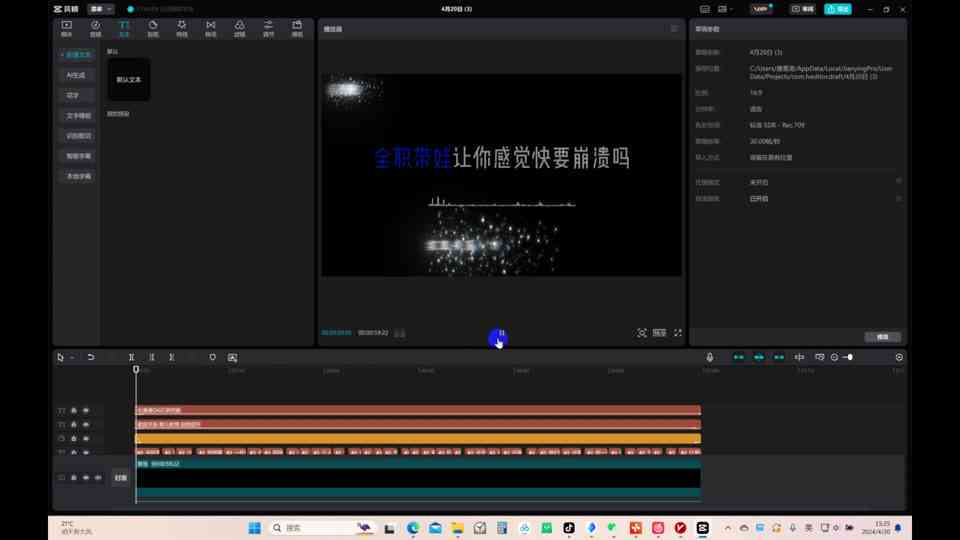
Task: Start voiceover recording with microphone icon
Action: pyautogui.click(x=710, y=357)
